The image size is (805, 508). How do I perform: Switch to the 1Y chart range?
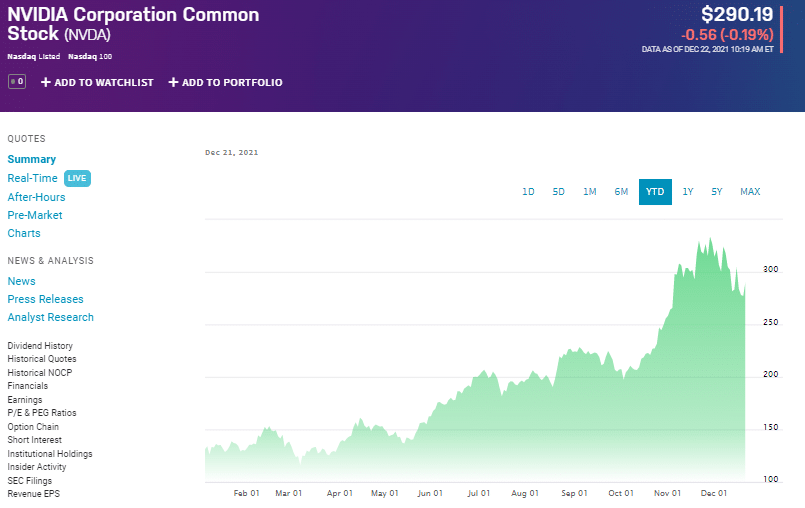pos(688,192)
